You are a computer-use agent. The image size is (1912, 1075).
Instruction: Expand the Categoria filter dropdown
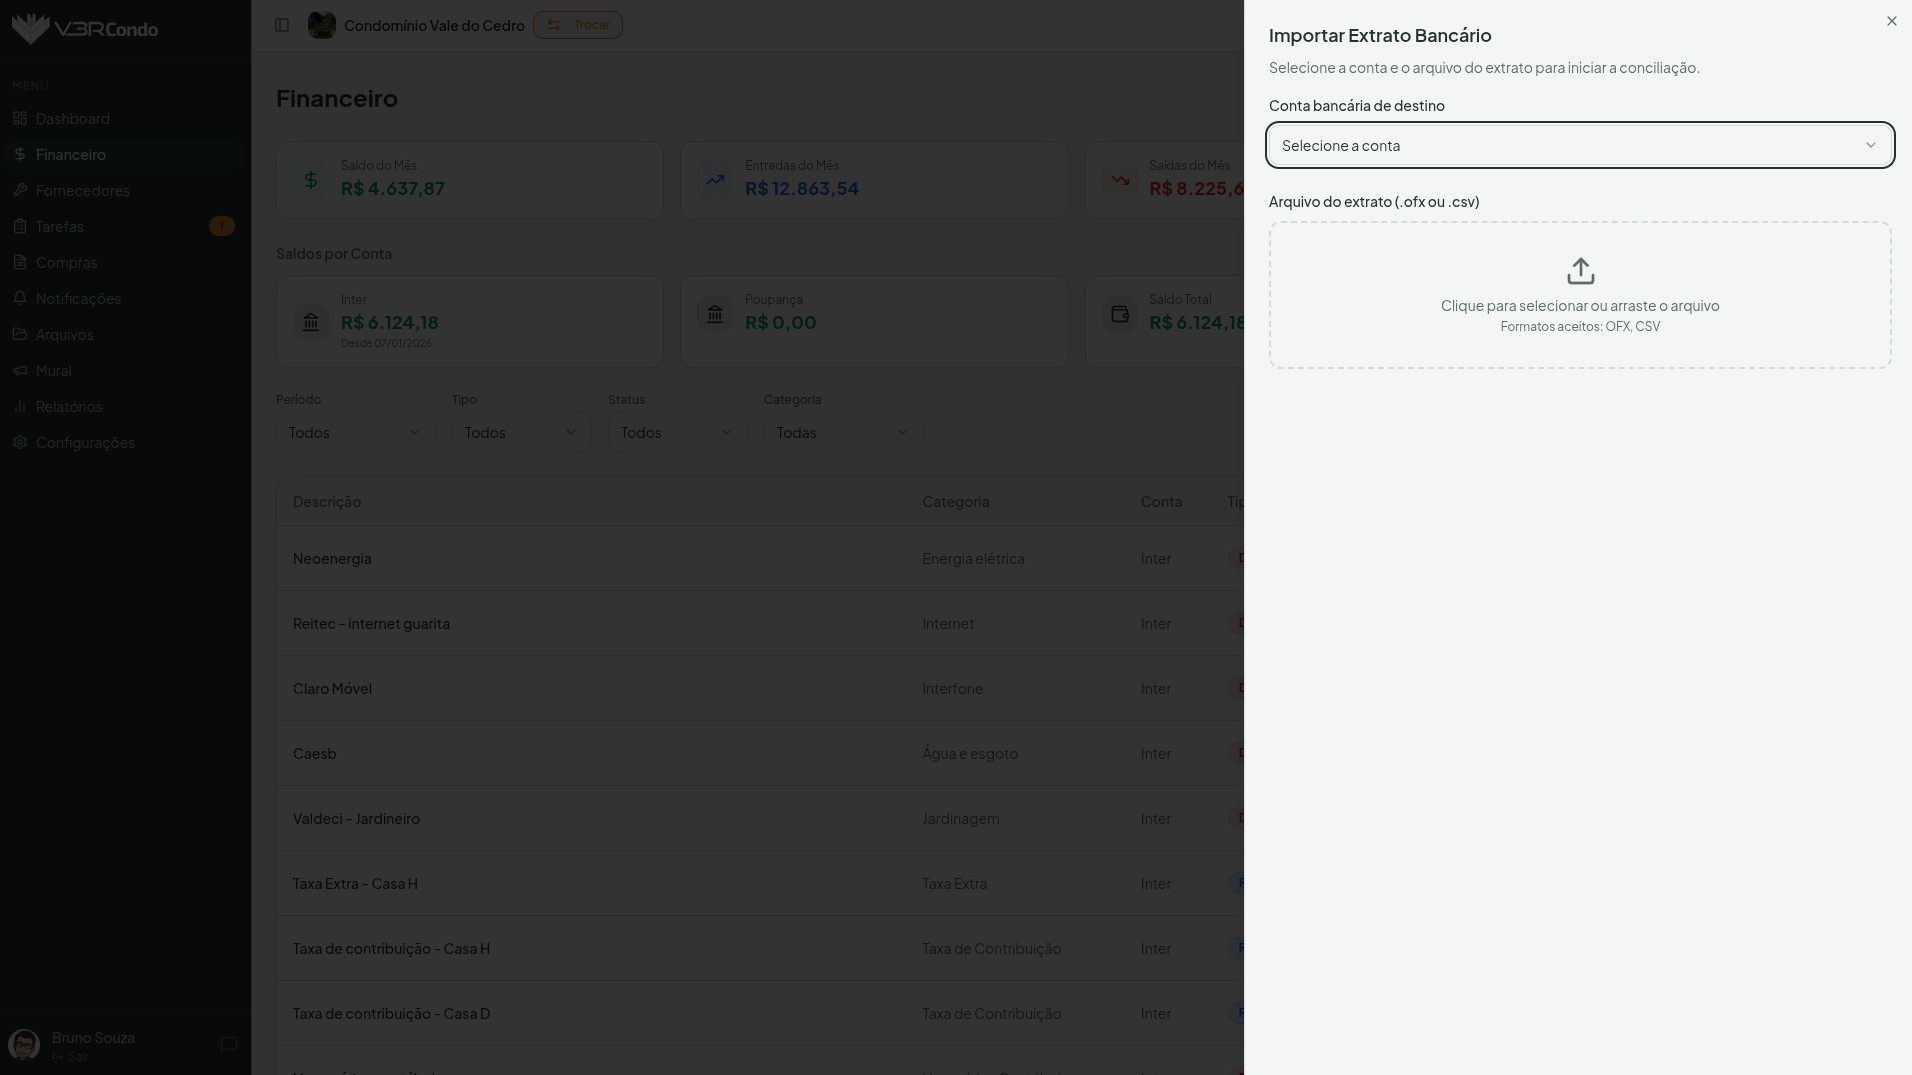pyautogui.click(x=842, y=433)
